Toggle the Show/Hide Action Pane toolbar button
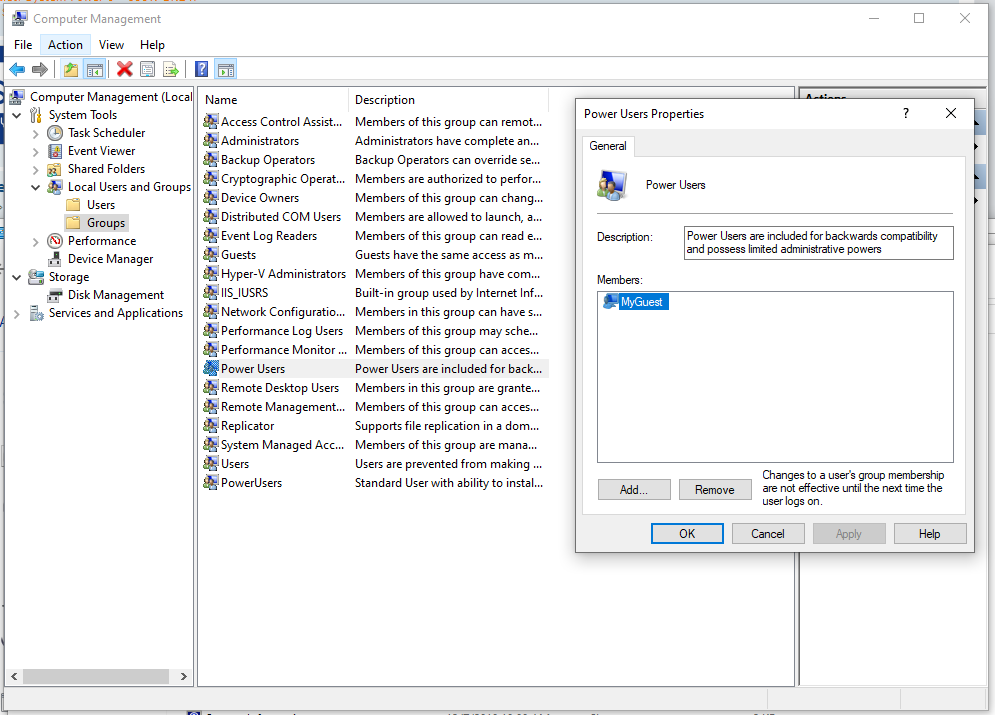 (x=226, y=69)
